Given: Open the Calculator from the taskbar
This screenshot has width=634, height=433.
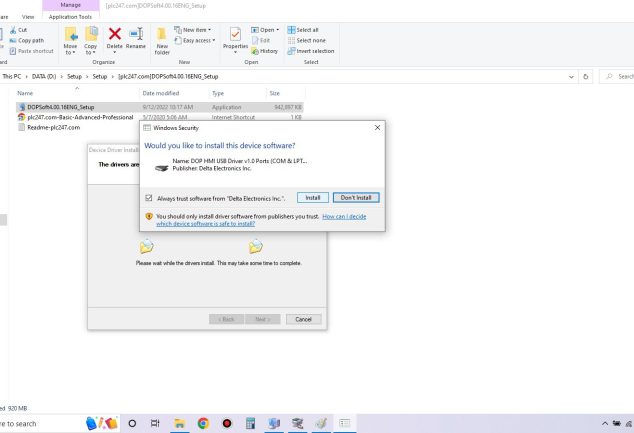Looking at the screenshot, I should (250, 424).
